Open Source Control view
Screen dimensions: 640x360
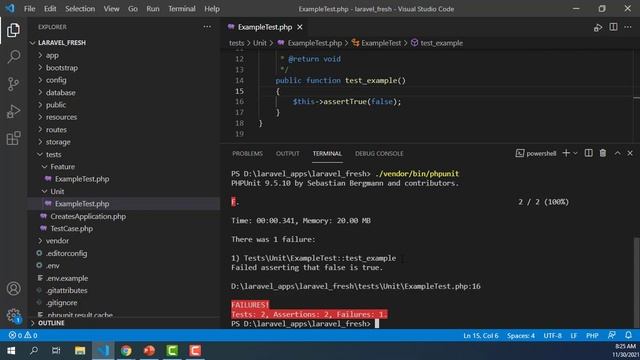coord(13,84)
